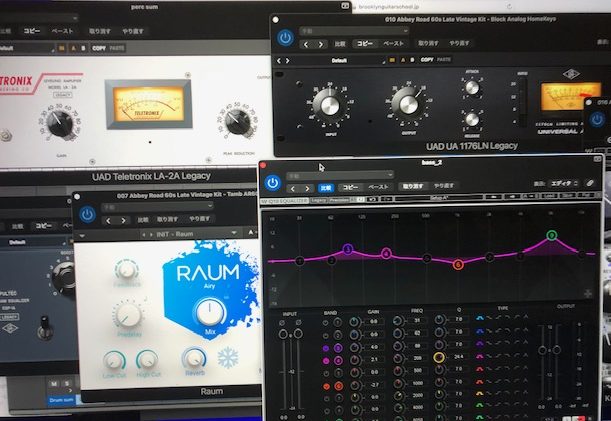Click the LA-2A Peak Reduction knob
Screen dimensions: 611x421
pos(237,122)
